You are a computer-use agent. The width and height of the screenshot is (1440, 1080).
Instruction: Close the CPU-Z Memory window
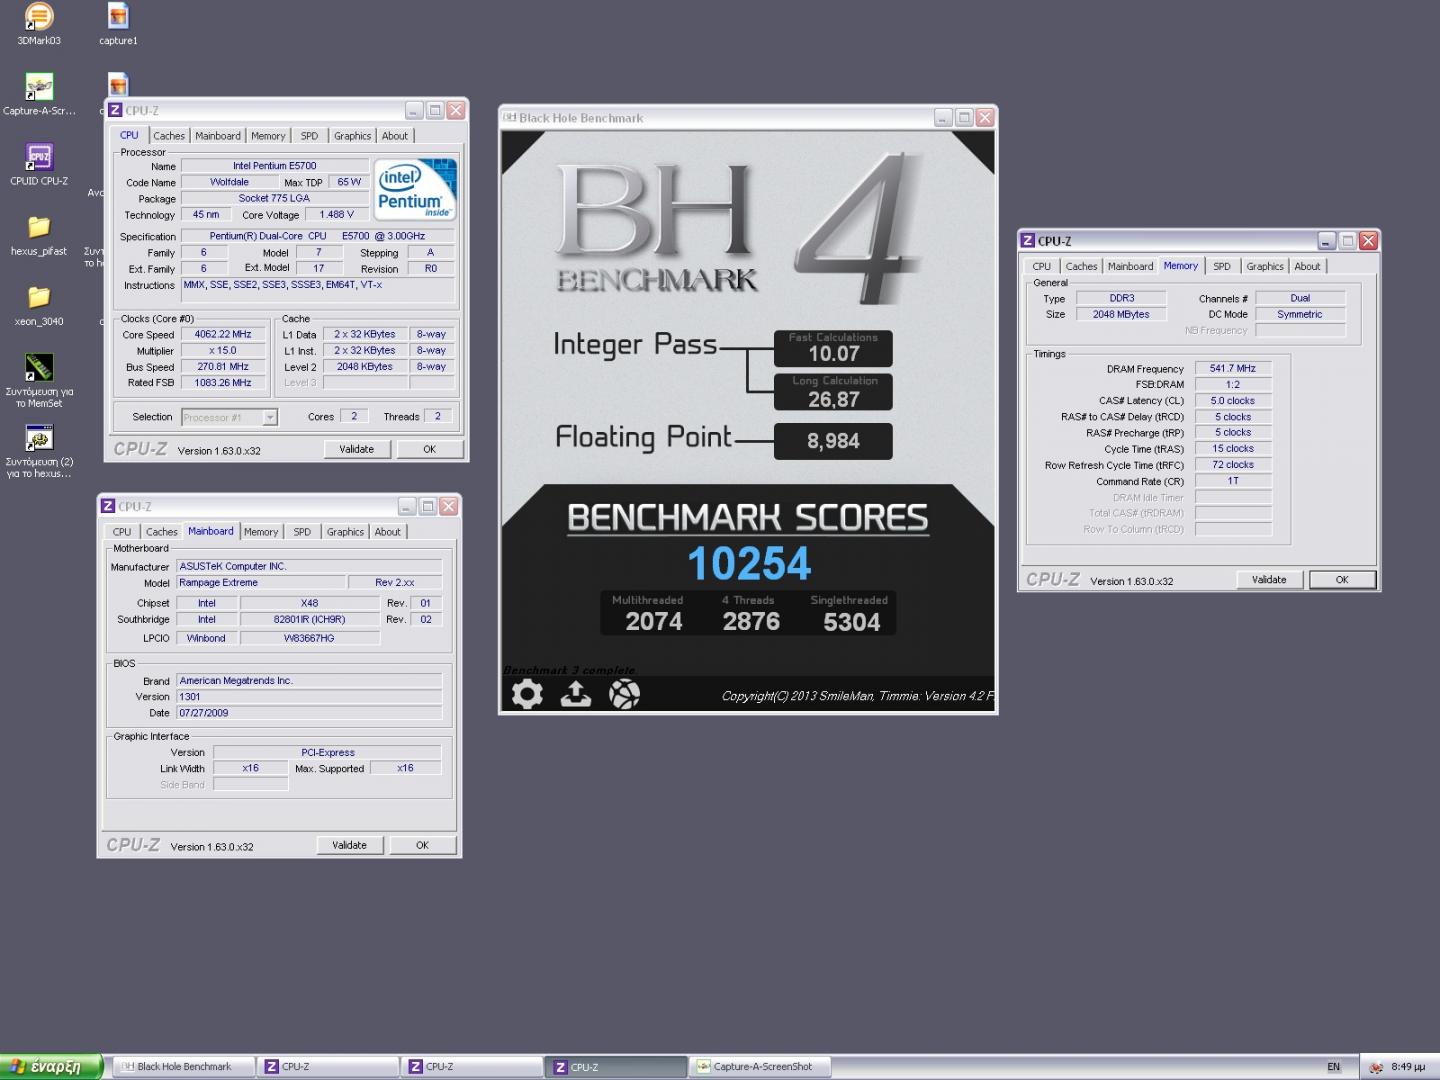tap(1369, 241)
